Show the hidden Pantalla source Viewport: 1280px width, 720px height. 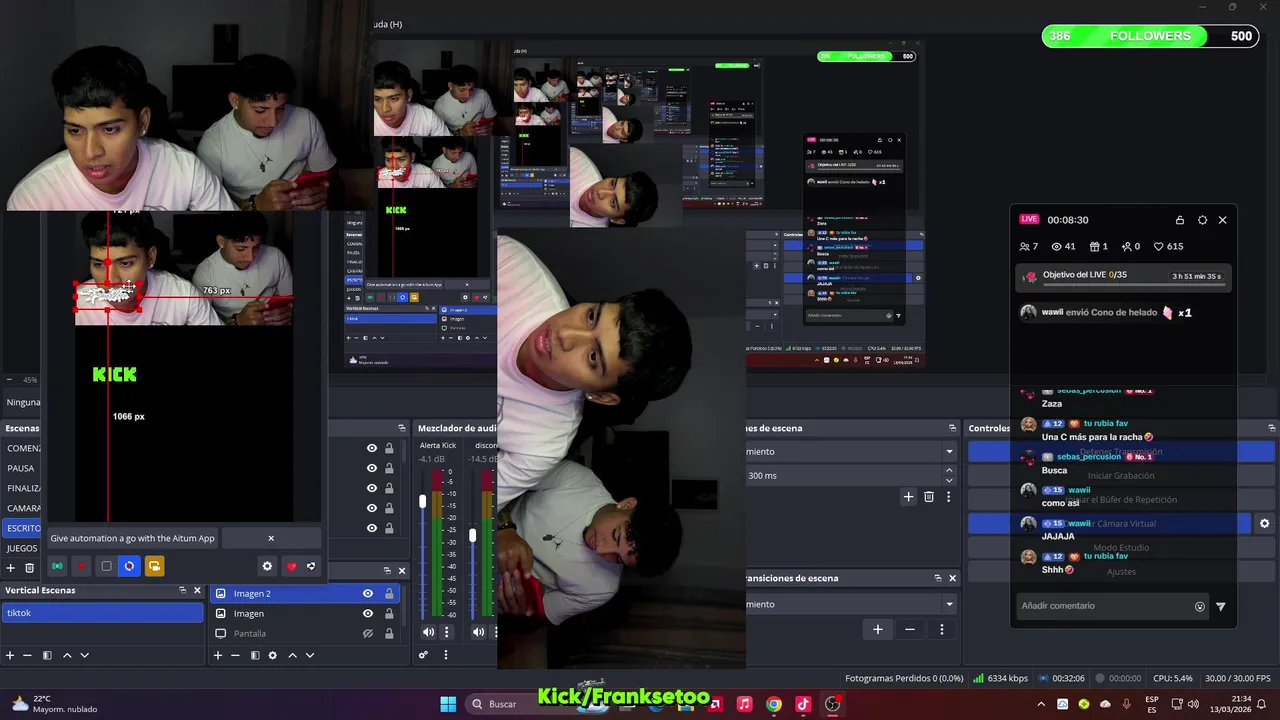[x=368, y=633]
